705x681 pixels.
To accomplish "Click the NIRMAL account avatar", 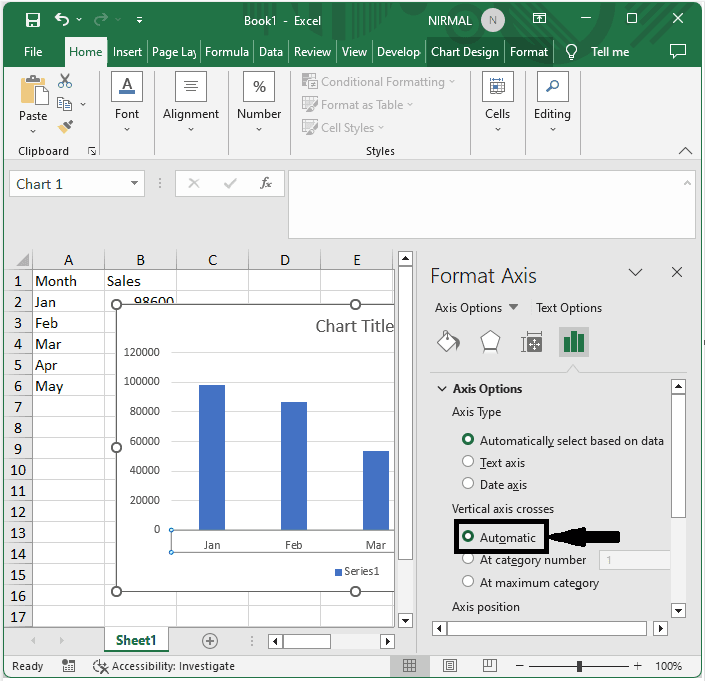I will pyautogui.click(x=492, y=21).
